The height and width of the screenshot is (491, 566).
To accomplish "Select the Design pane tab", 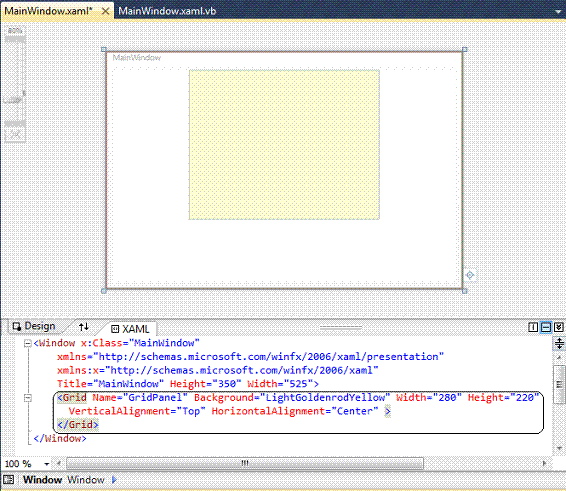I will click(34, 326).
